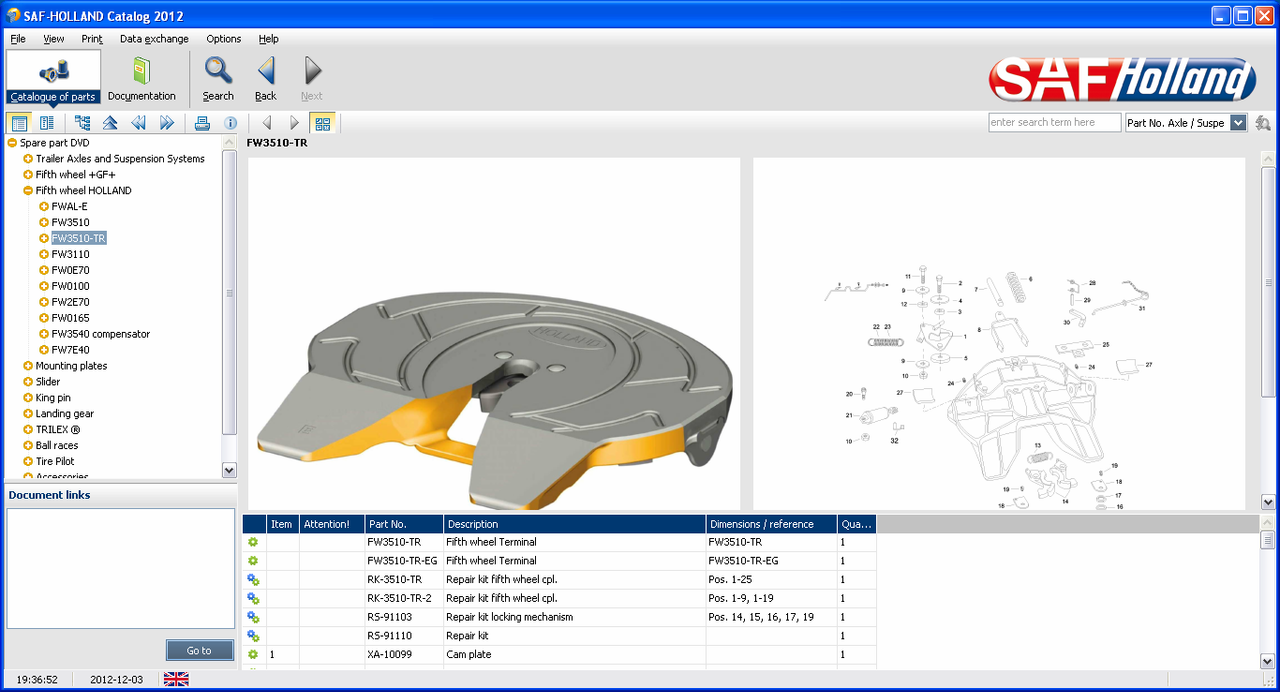Click the double right-arrow next icon
This screenshot has height=692, width=1280.
pos(166,123)
